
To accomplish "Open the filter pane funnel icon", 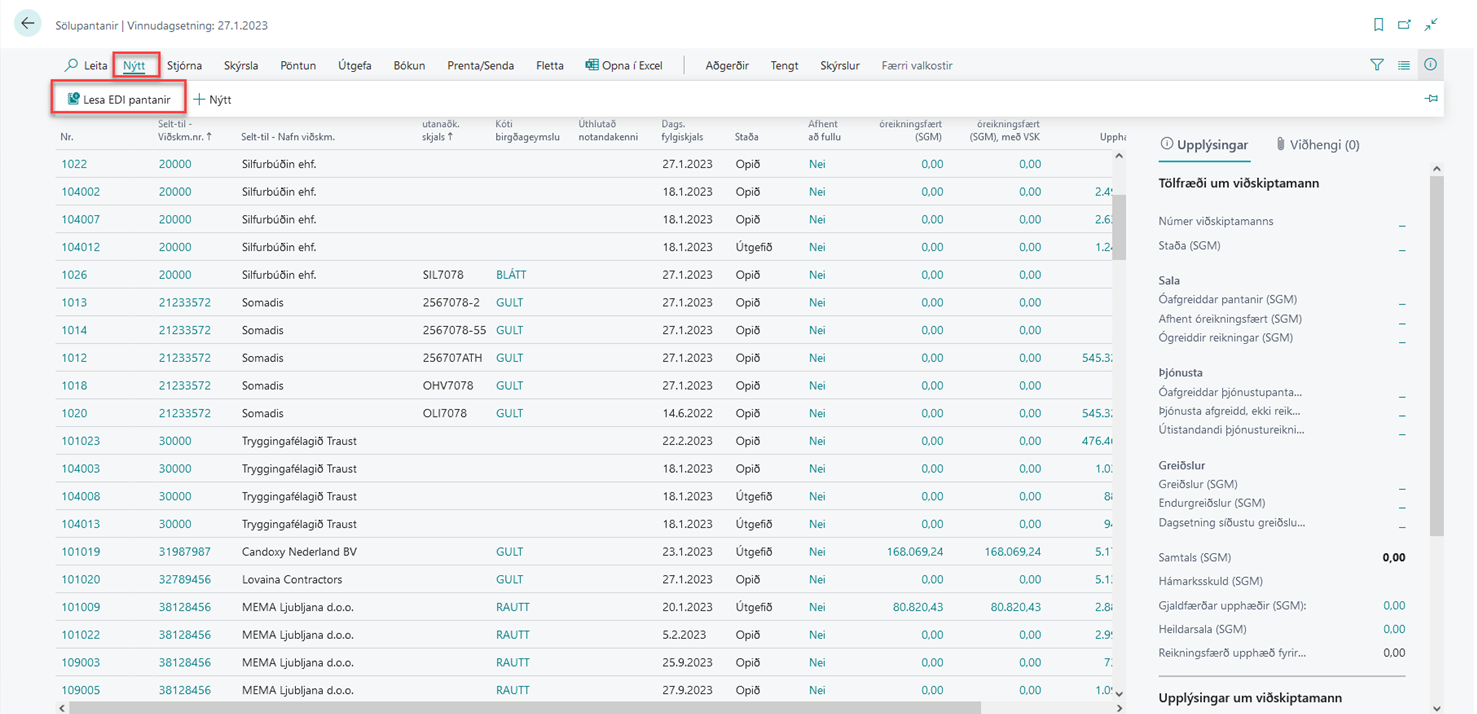I will (1377, 65).
